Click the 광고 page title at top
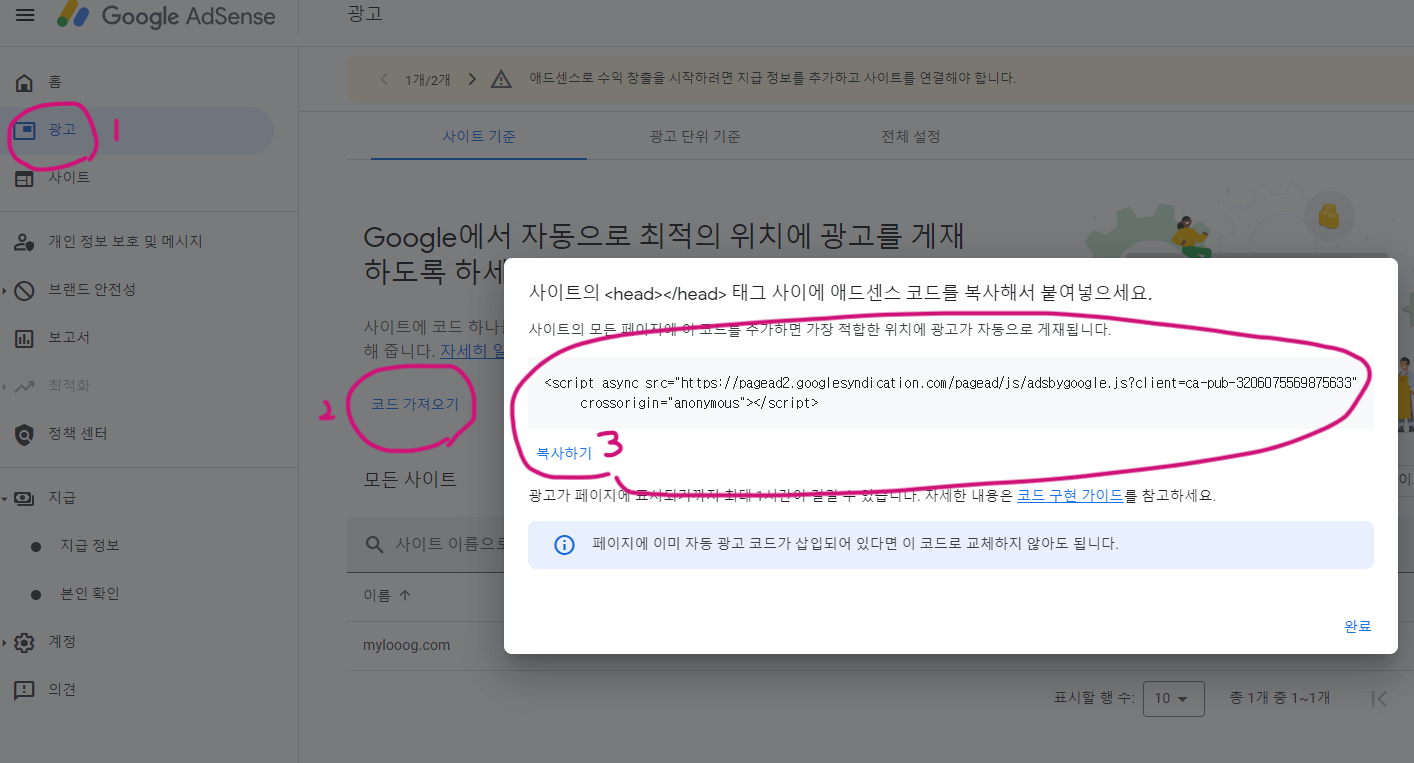 [365, 15]
